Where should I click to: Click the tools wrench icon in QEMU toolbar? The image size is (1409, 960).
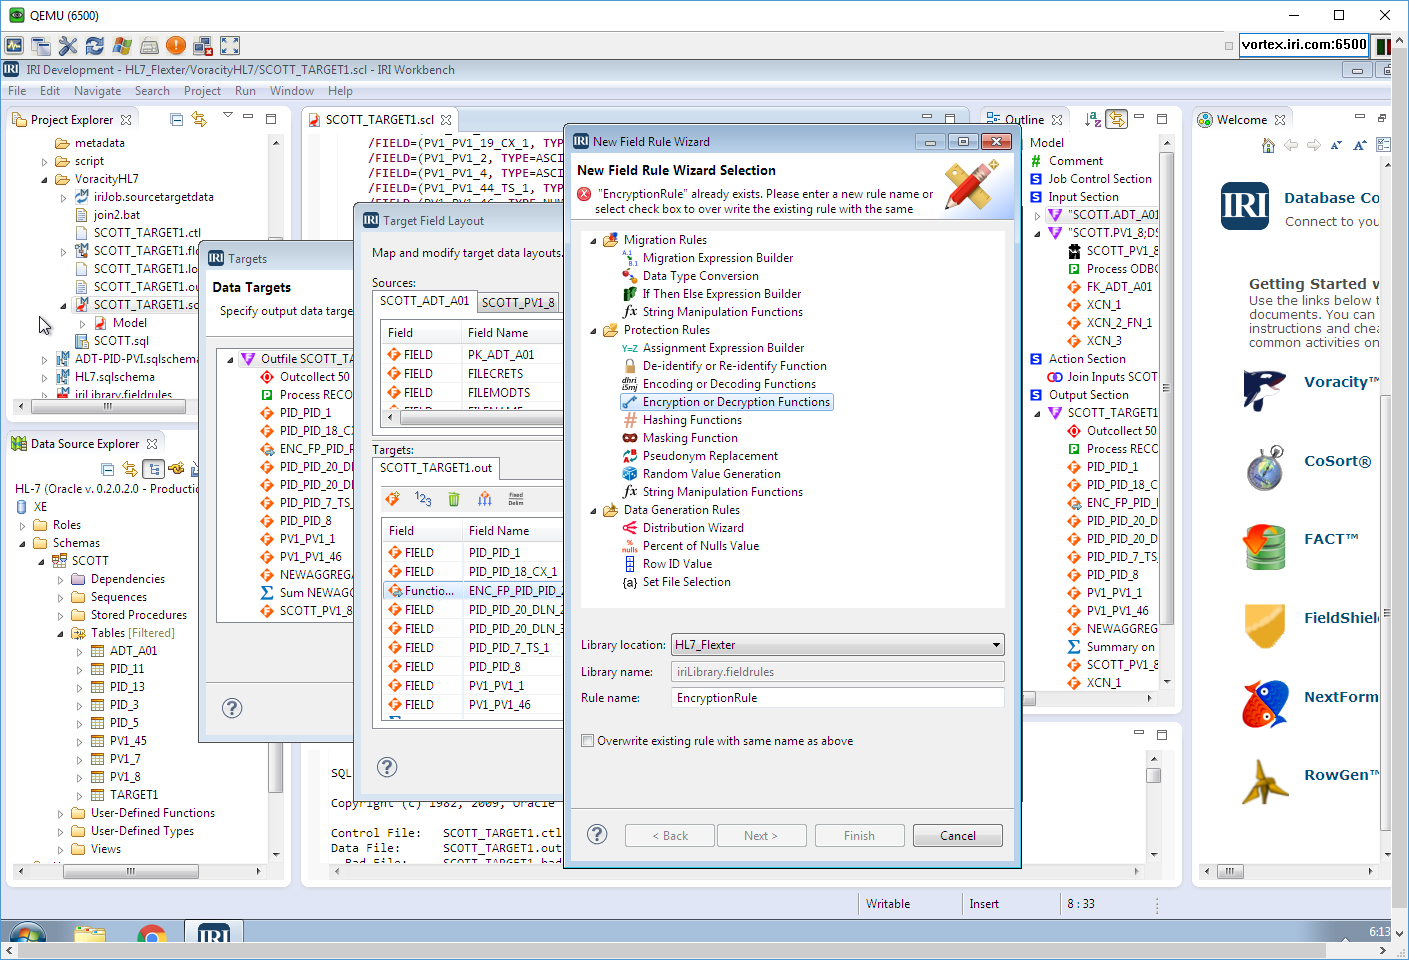pos(68,45)
